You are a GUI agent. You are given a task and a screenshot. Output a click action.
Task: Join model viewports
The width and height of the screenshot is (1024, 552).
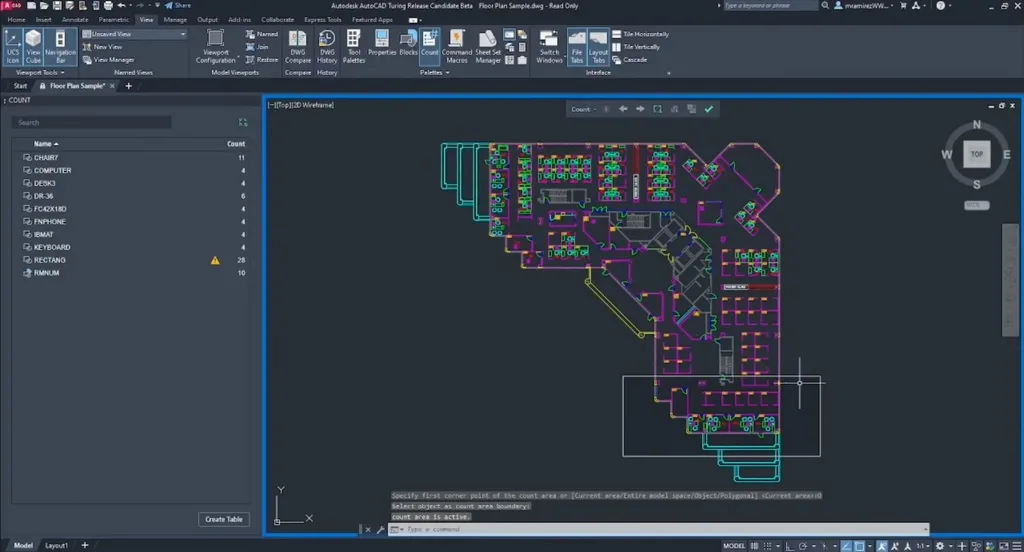pyautogui.click(x=257, y=47)
